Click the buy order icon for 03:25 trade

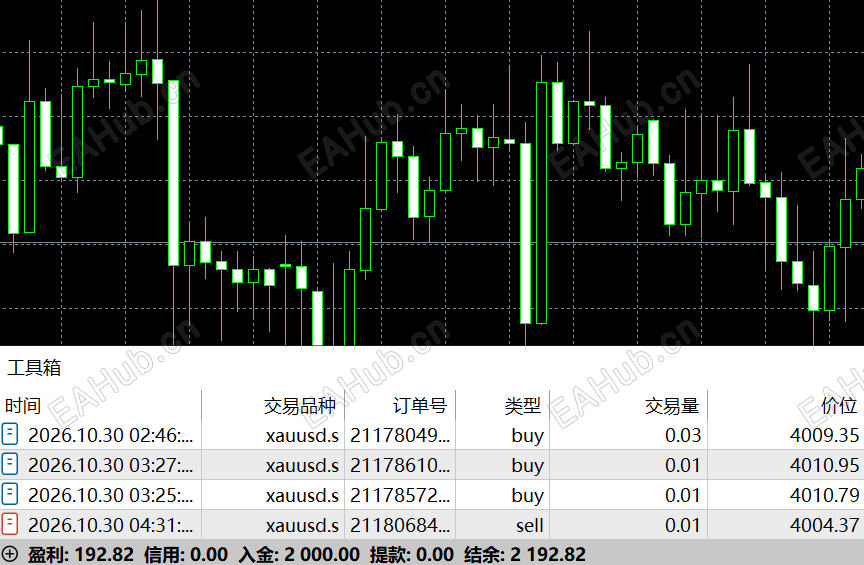tap(10, 494)
